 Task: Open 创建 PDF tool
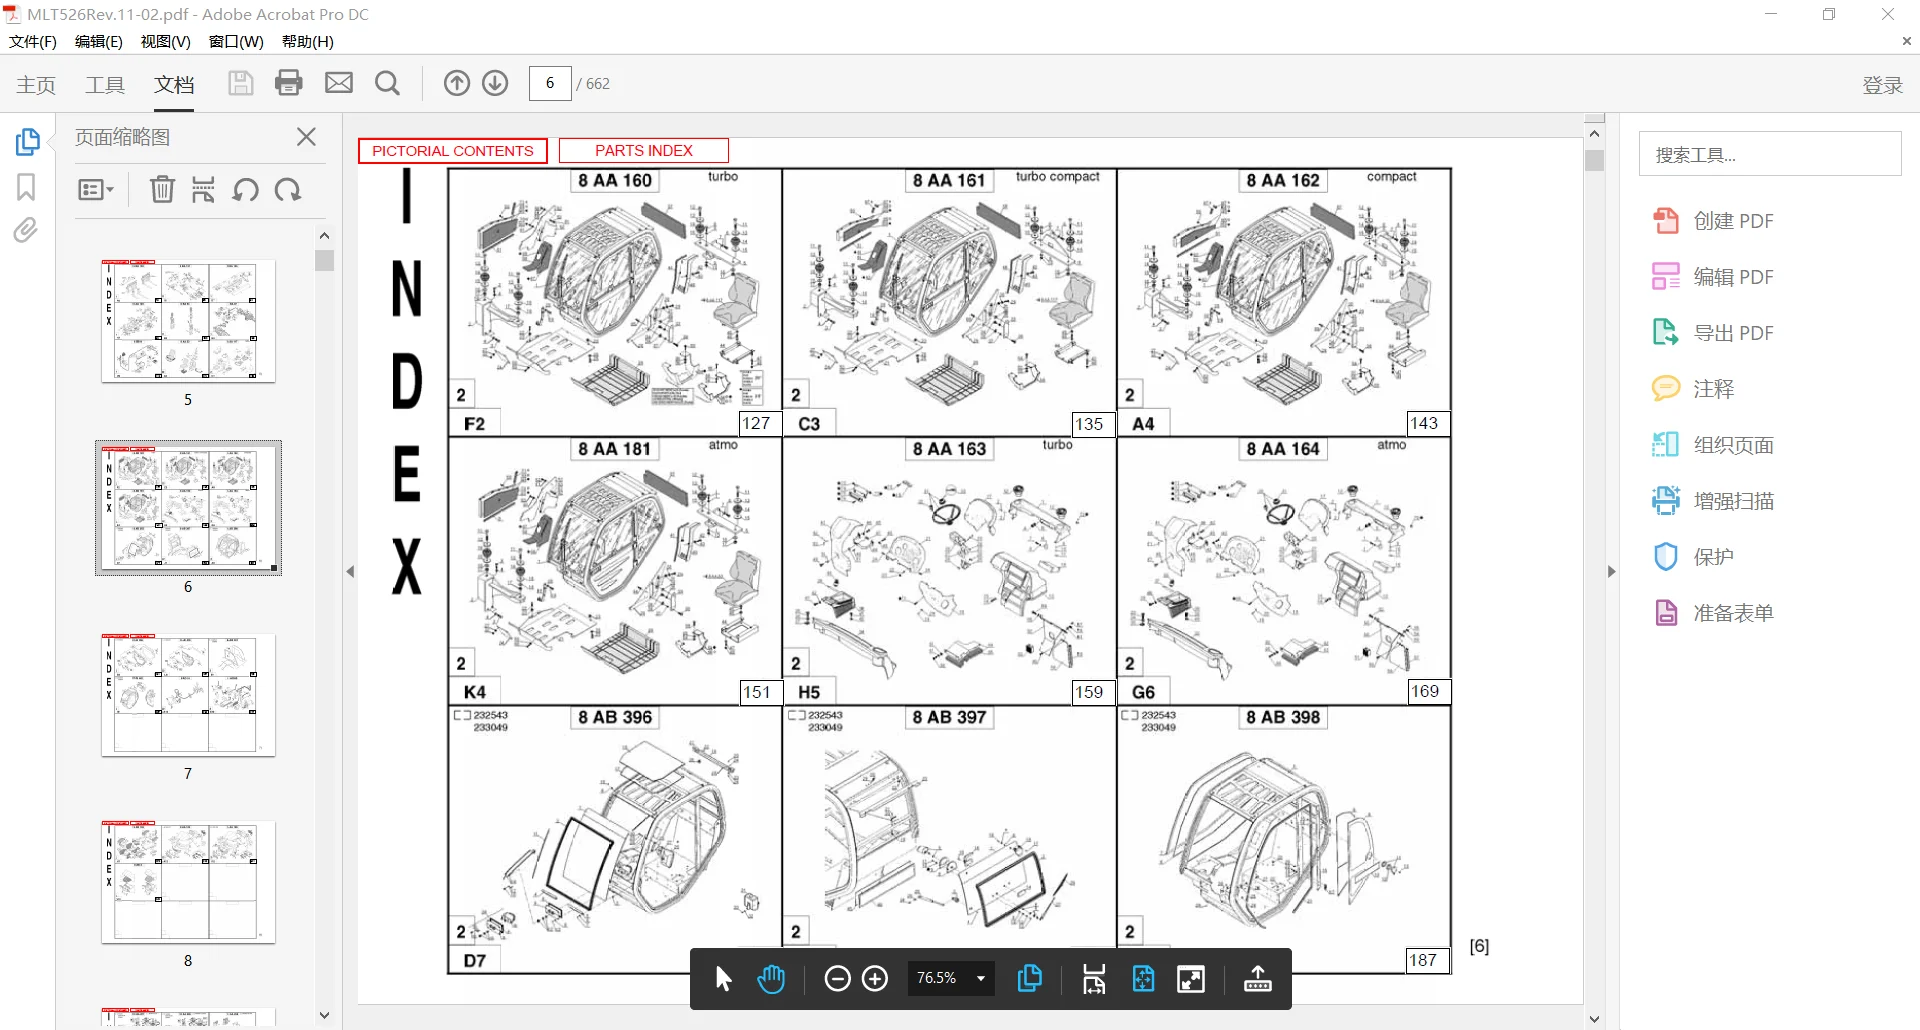[1713, 221]
